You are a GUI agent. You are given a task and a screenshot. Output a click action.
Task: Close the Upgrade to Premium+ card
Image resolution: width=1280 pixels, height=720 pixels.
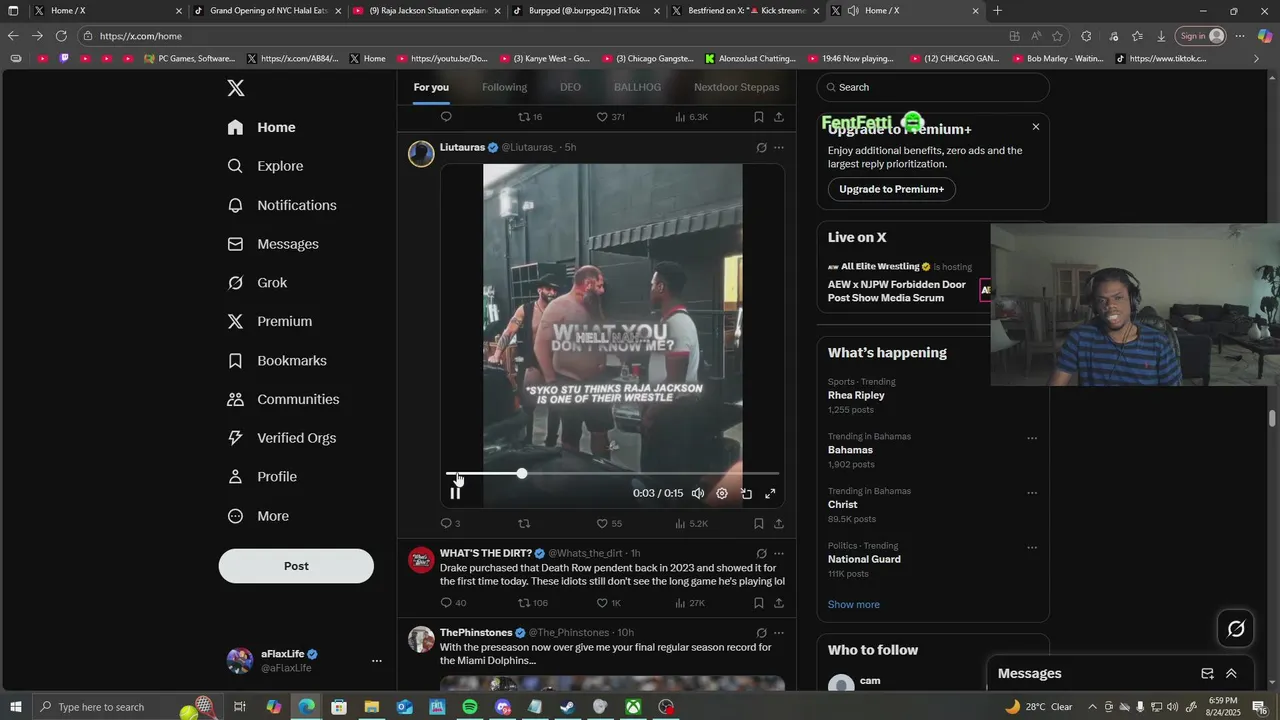click(1036, 126)
